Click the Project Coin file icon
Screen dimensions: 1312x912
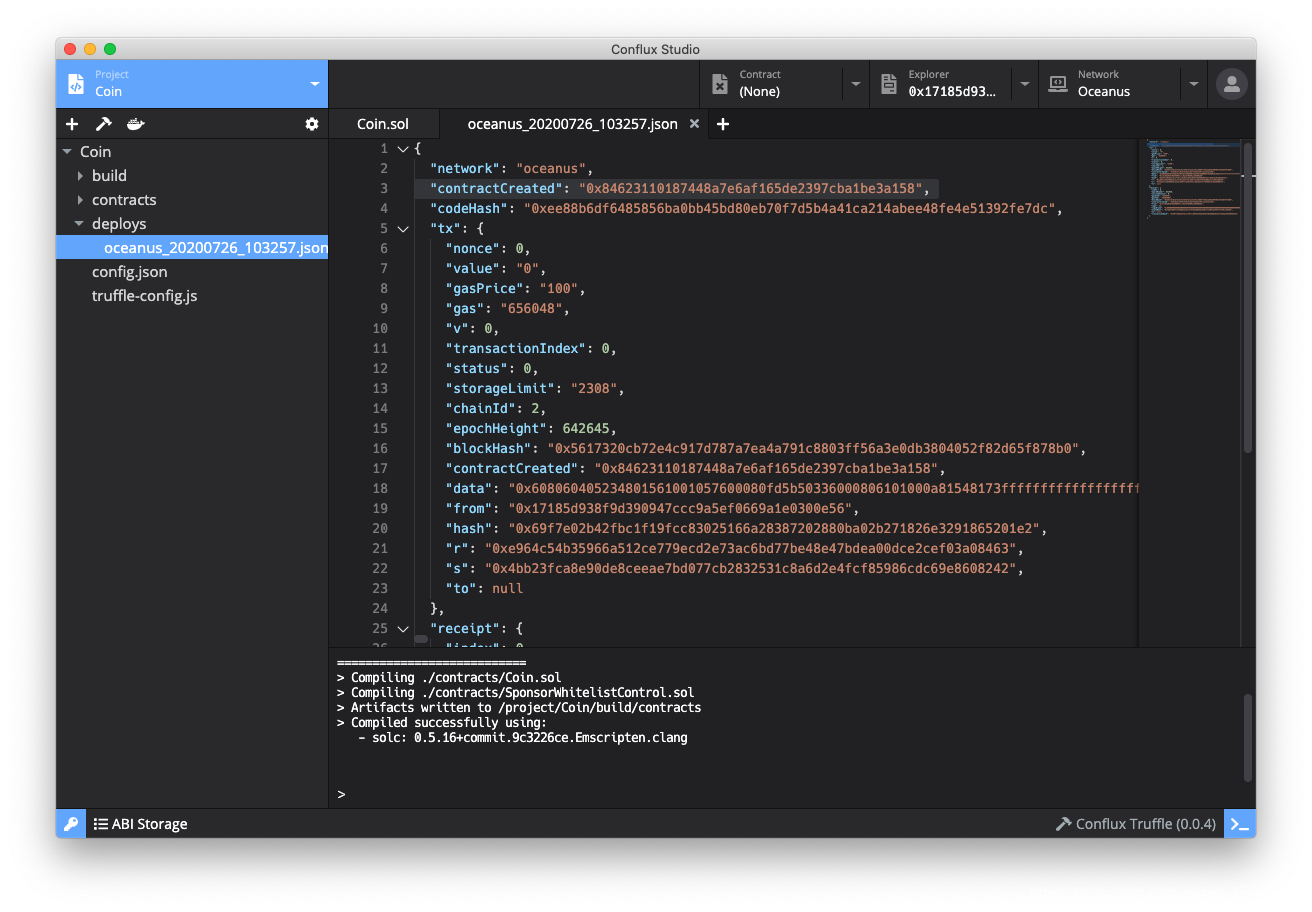point(76,84)
